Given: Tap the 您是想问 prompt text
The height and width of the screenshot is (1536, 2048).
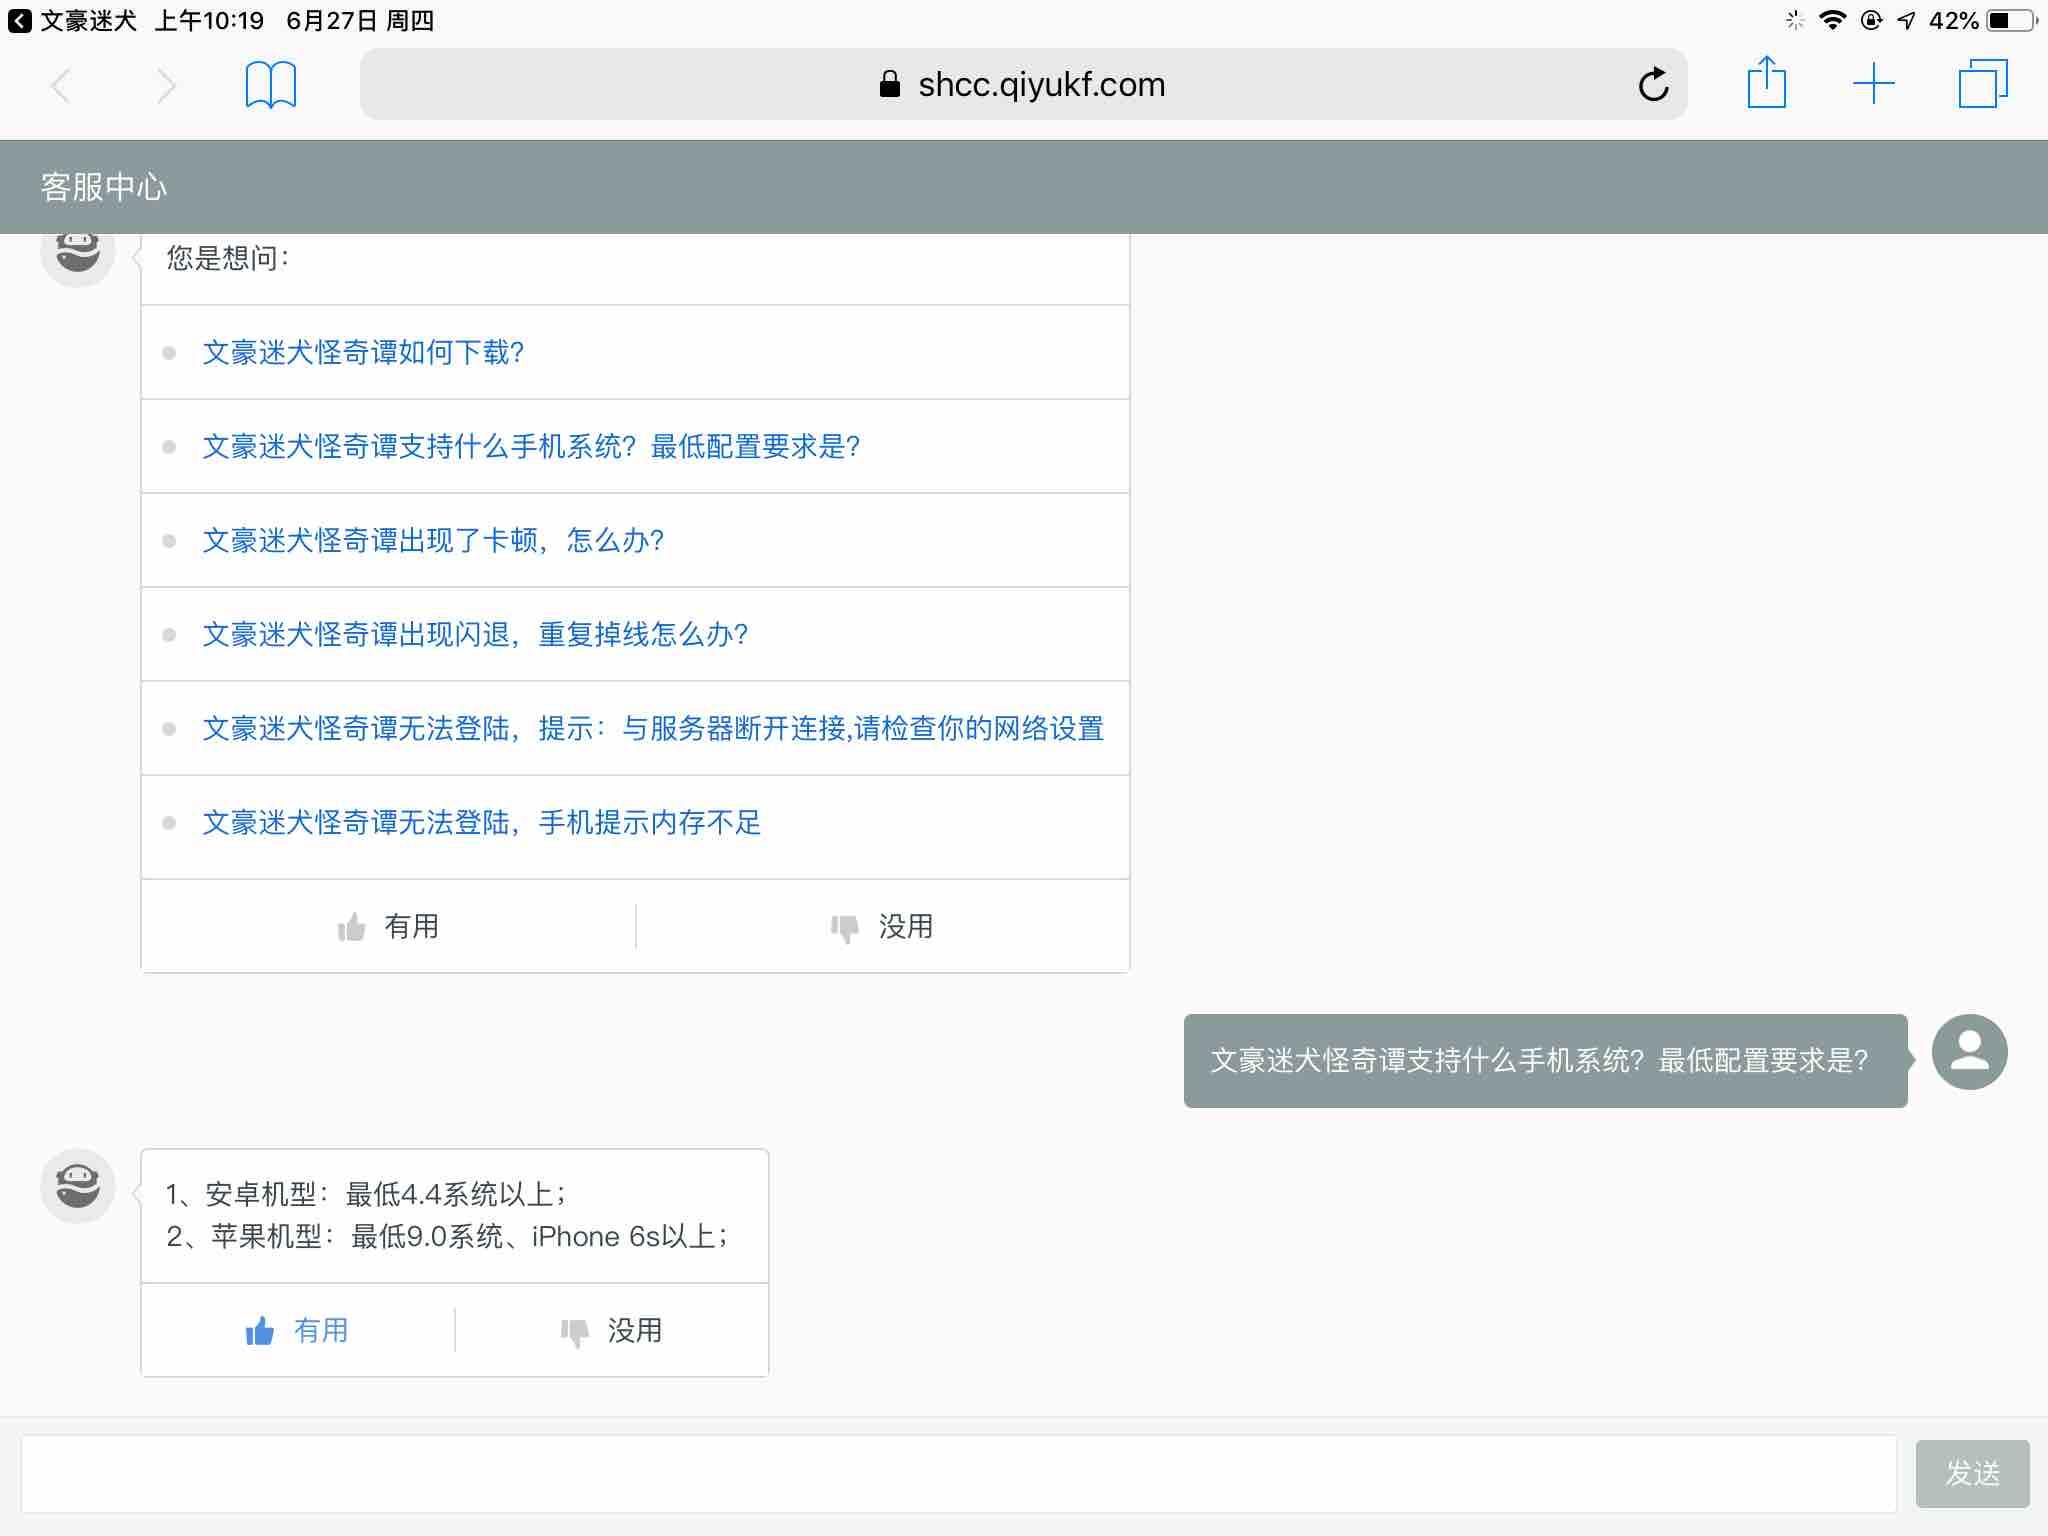Looking at the screenshot, I should [x=228, y=258].
